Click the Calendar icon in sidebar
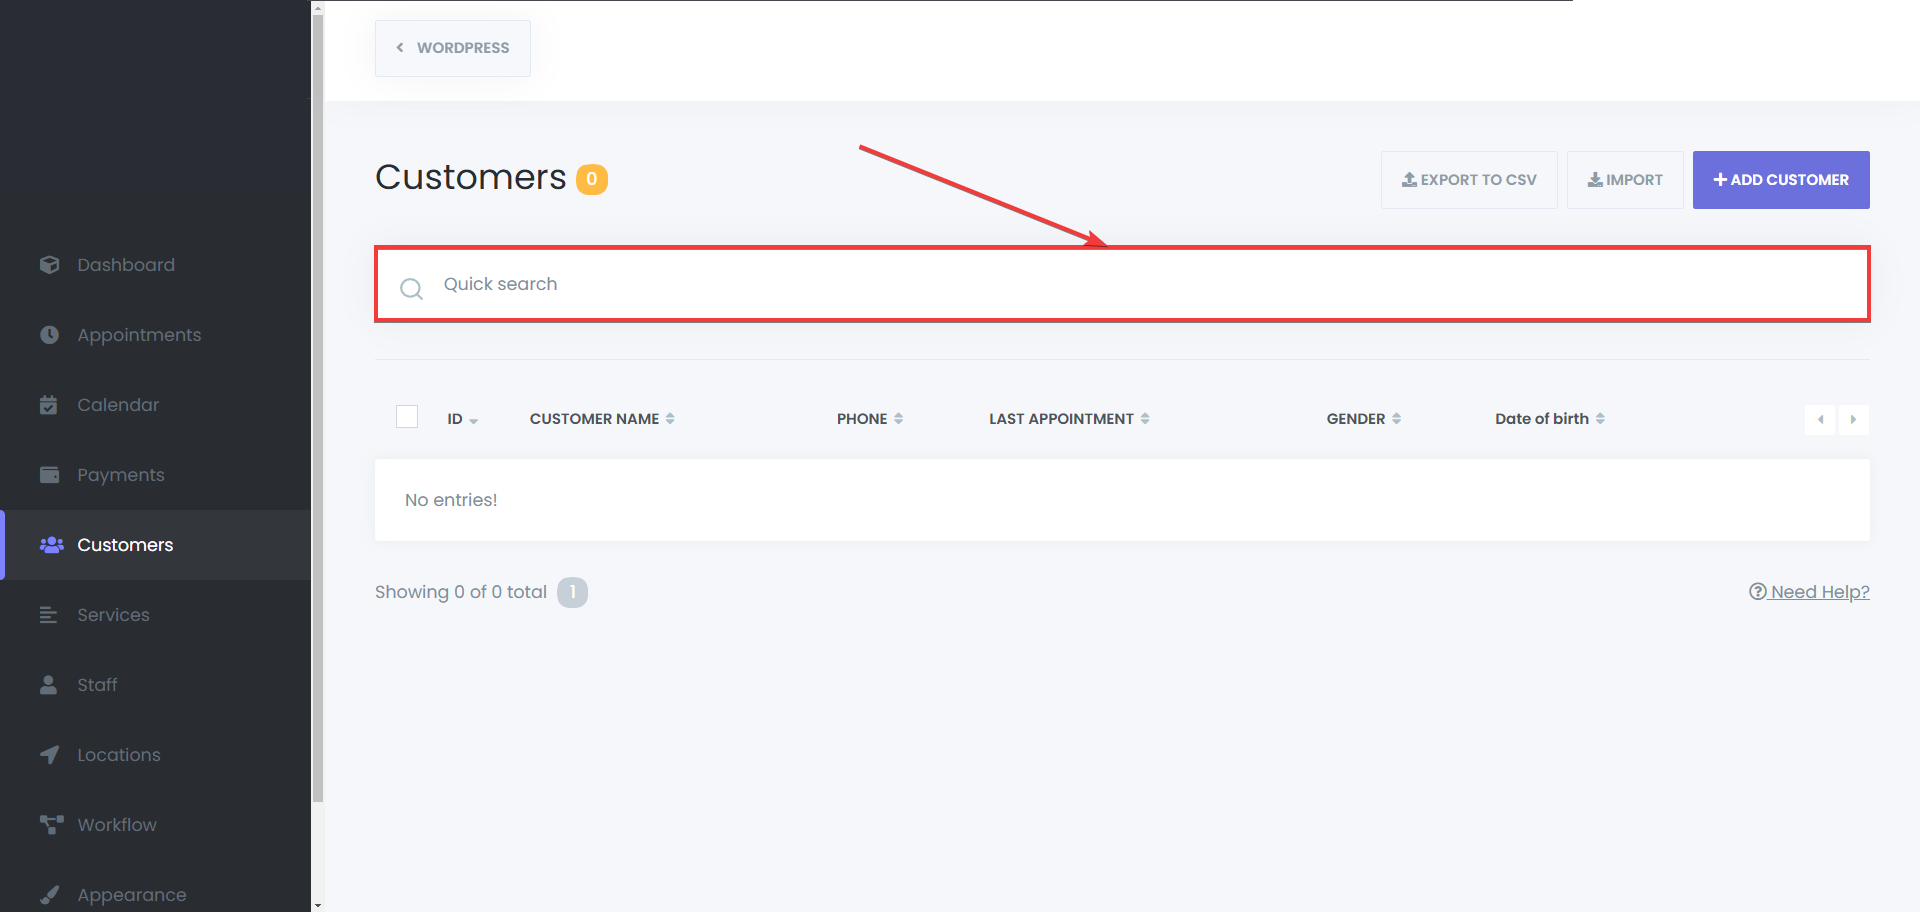 49,405
